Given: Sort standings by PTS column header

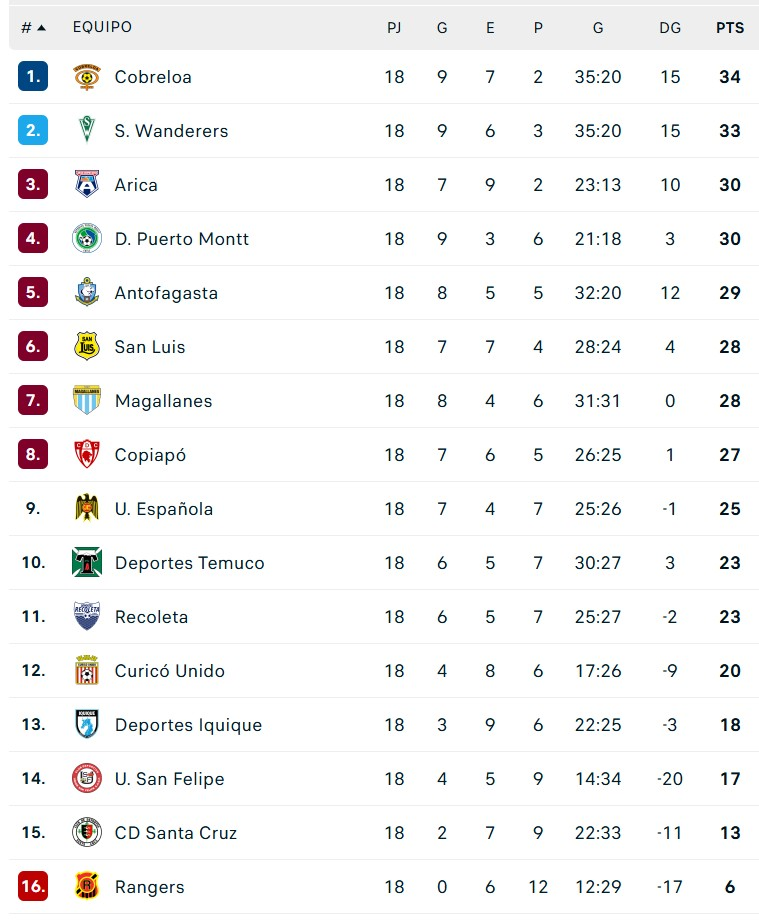Looking at the screenshot, I should [x=730, y=28].
